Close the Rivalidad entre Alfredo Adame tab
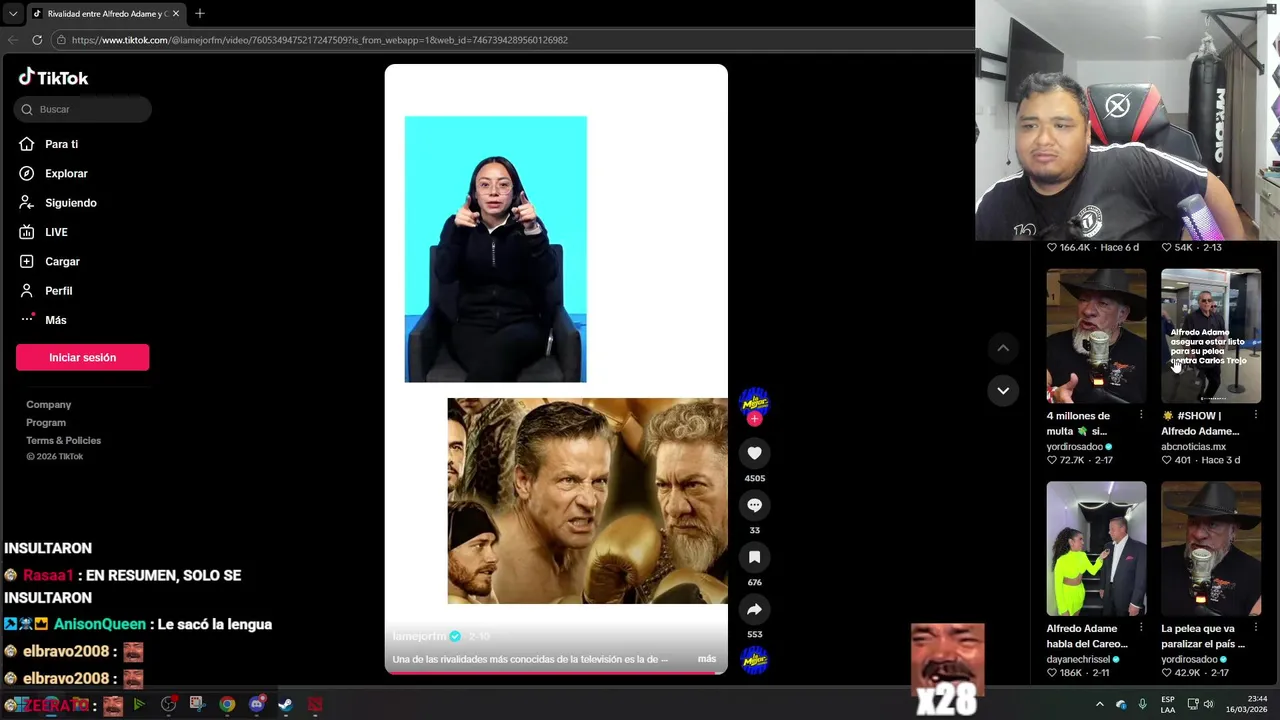Screen dimensions: 1280x720 (176, 14)
